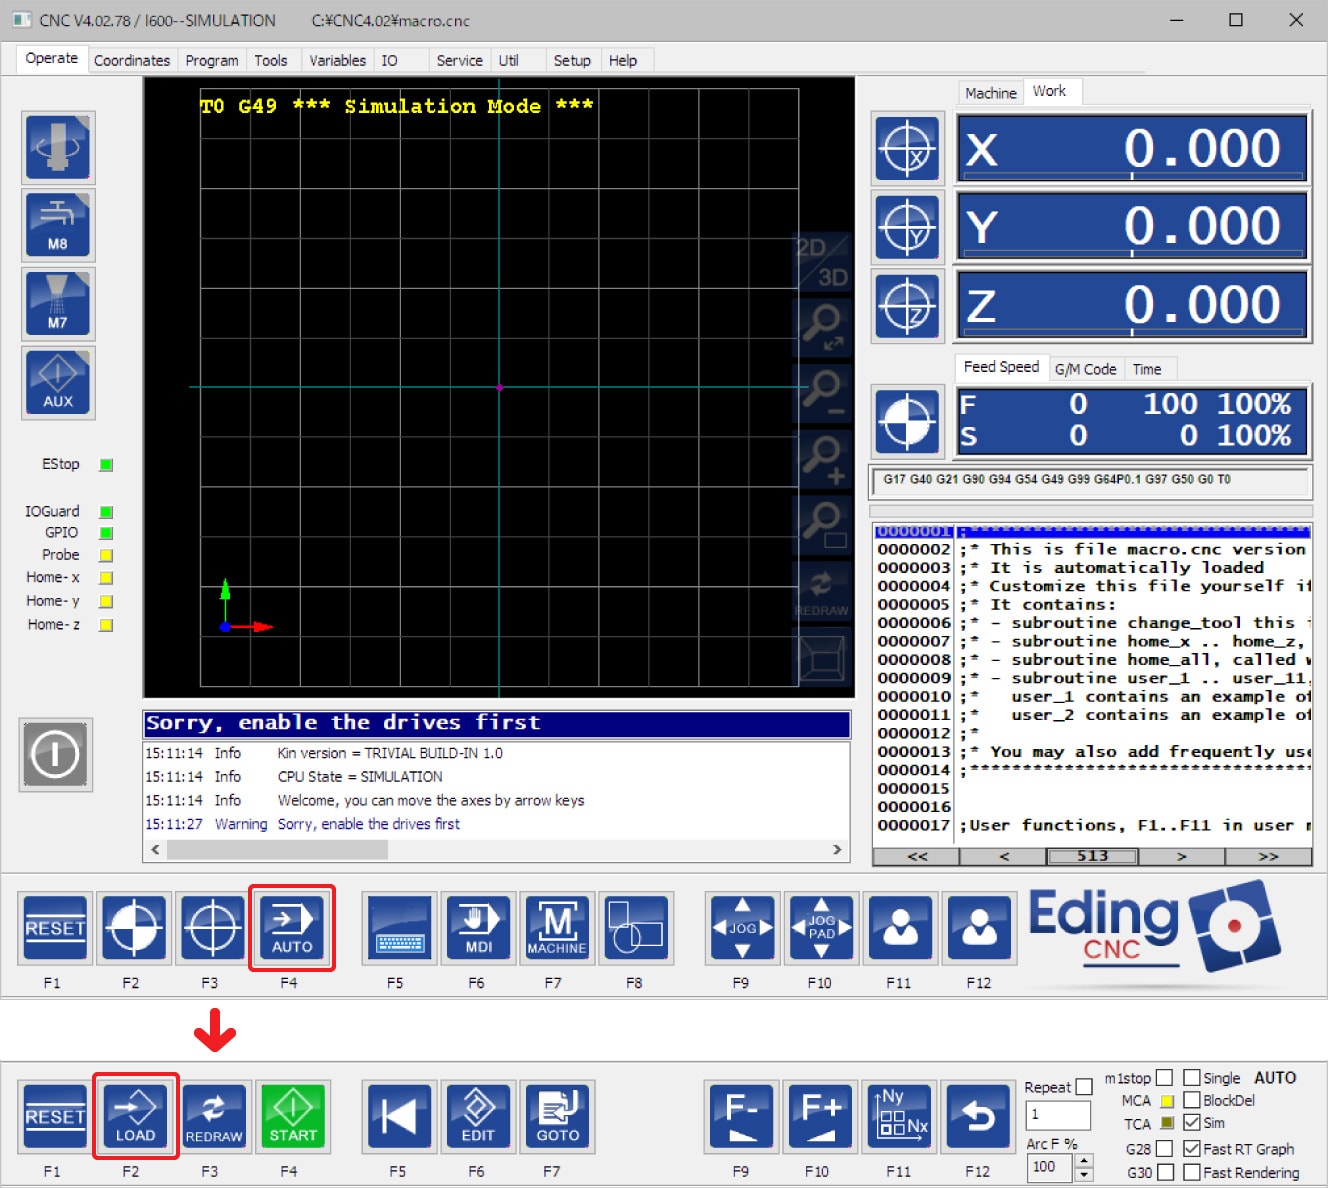Click the keyboard F5 icon
This screenshot has height=1188, width=1328.
400,928
